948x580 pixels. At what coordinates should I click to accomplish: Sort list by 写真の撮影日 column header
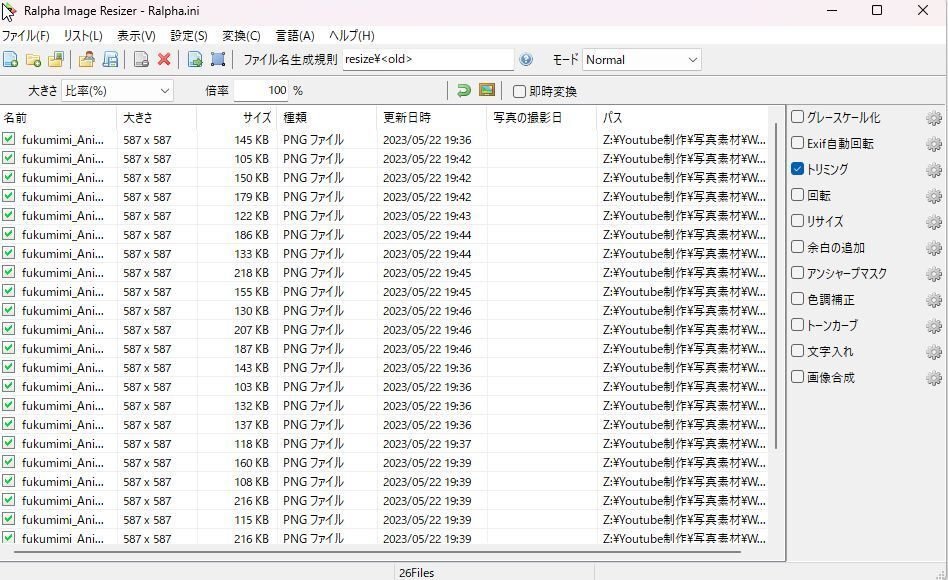[542, 117]
